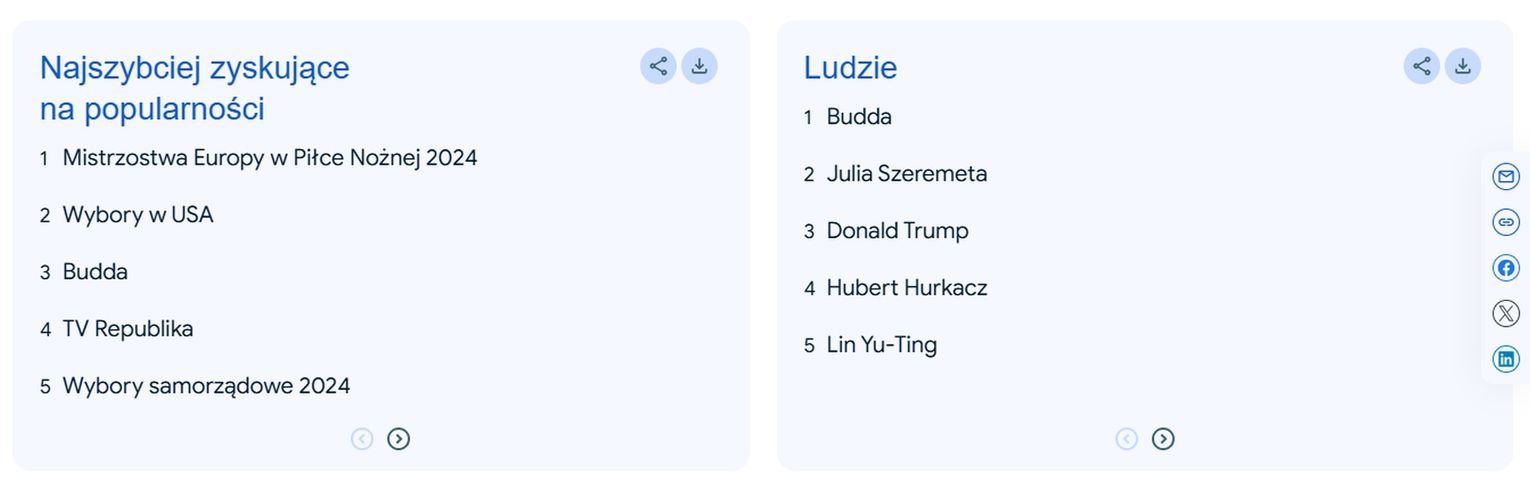Screen dimensions: 1530x498
Task: Go to next page of trending list
Action: click(x=399, y=439)
